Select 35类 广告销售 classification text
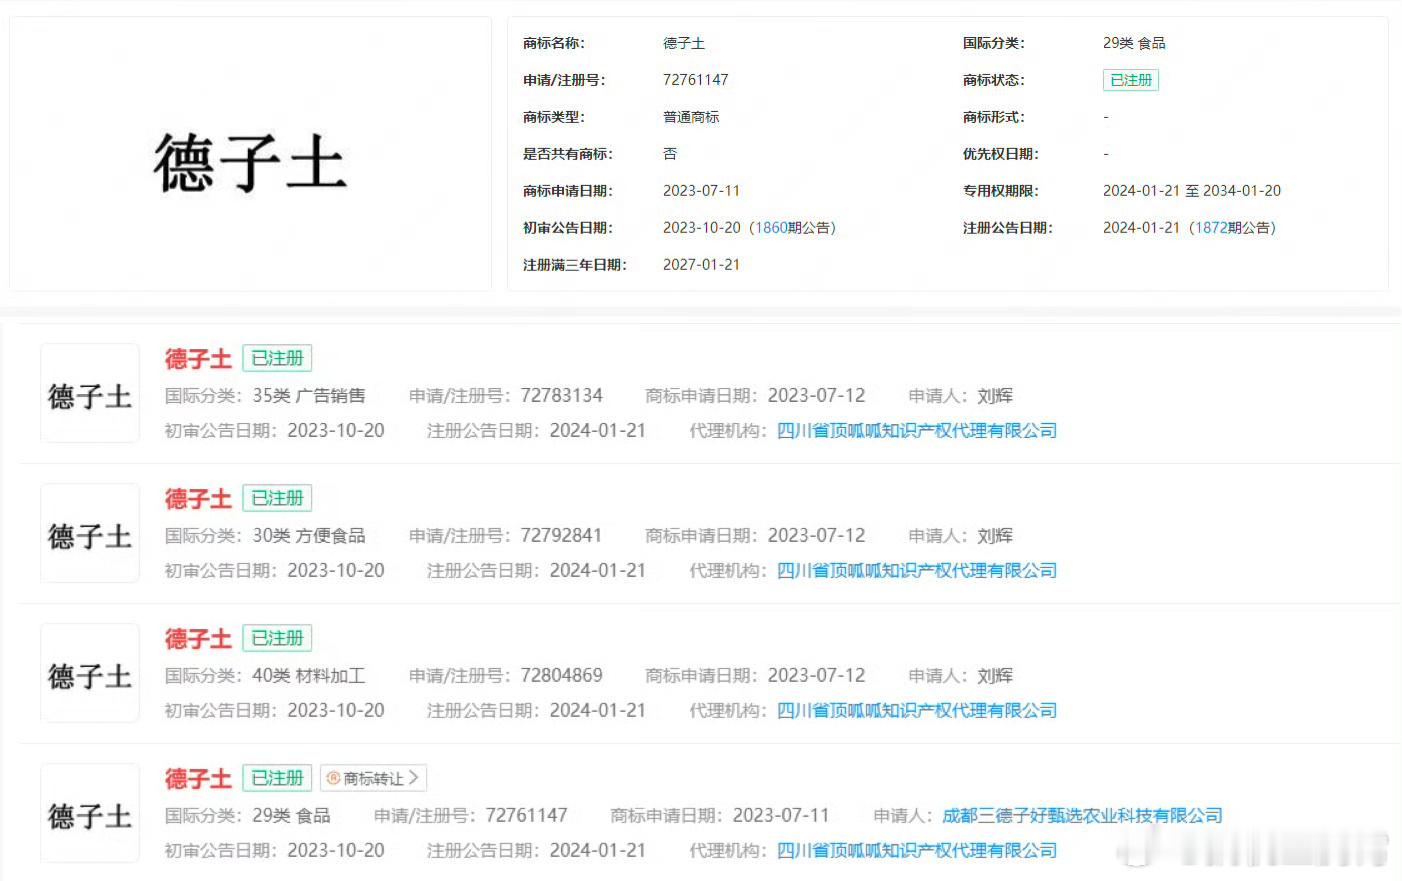Image resolution: width=1402 pixels, height=881 pixels. (x=309, y=396)
